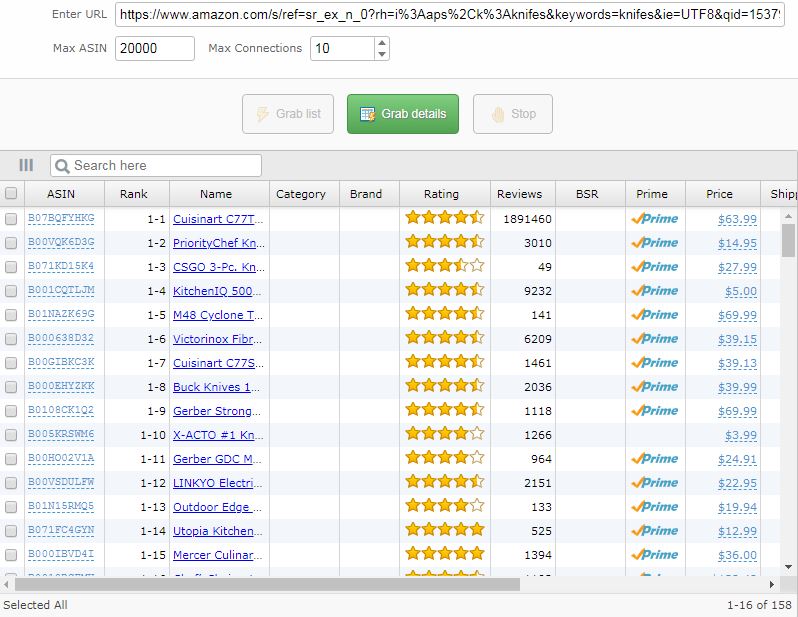This screenshot has height=617, width=798.
Task: Sort table by Reviews column header
Action: [519, 194]
